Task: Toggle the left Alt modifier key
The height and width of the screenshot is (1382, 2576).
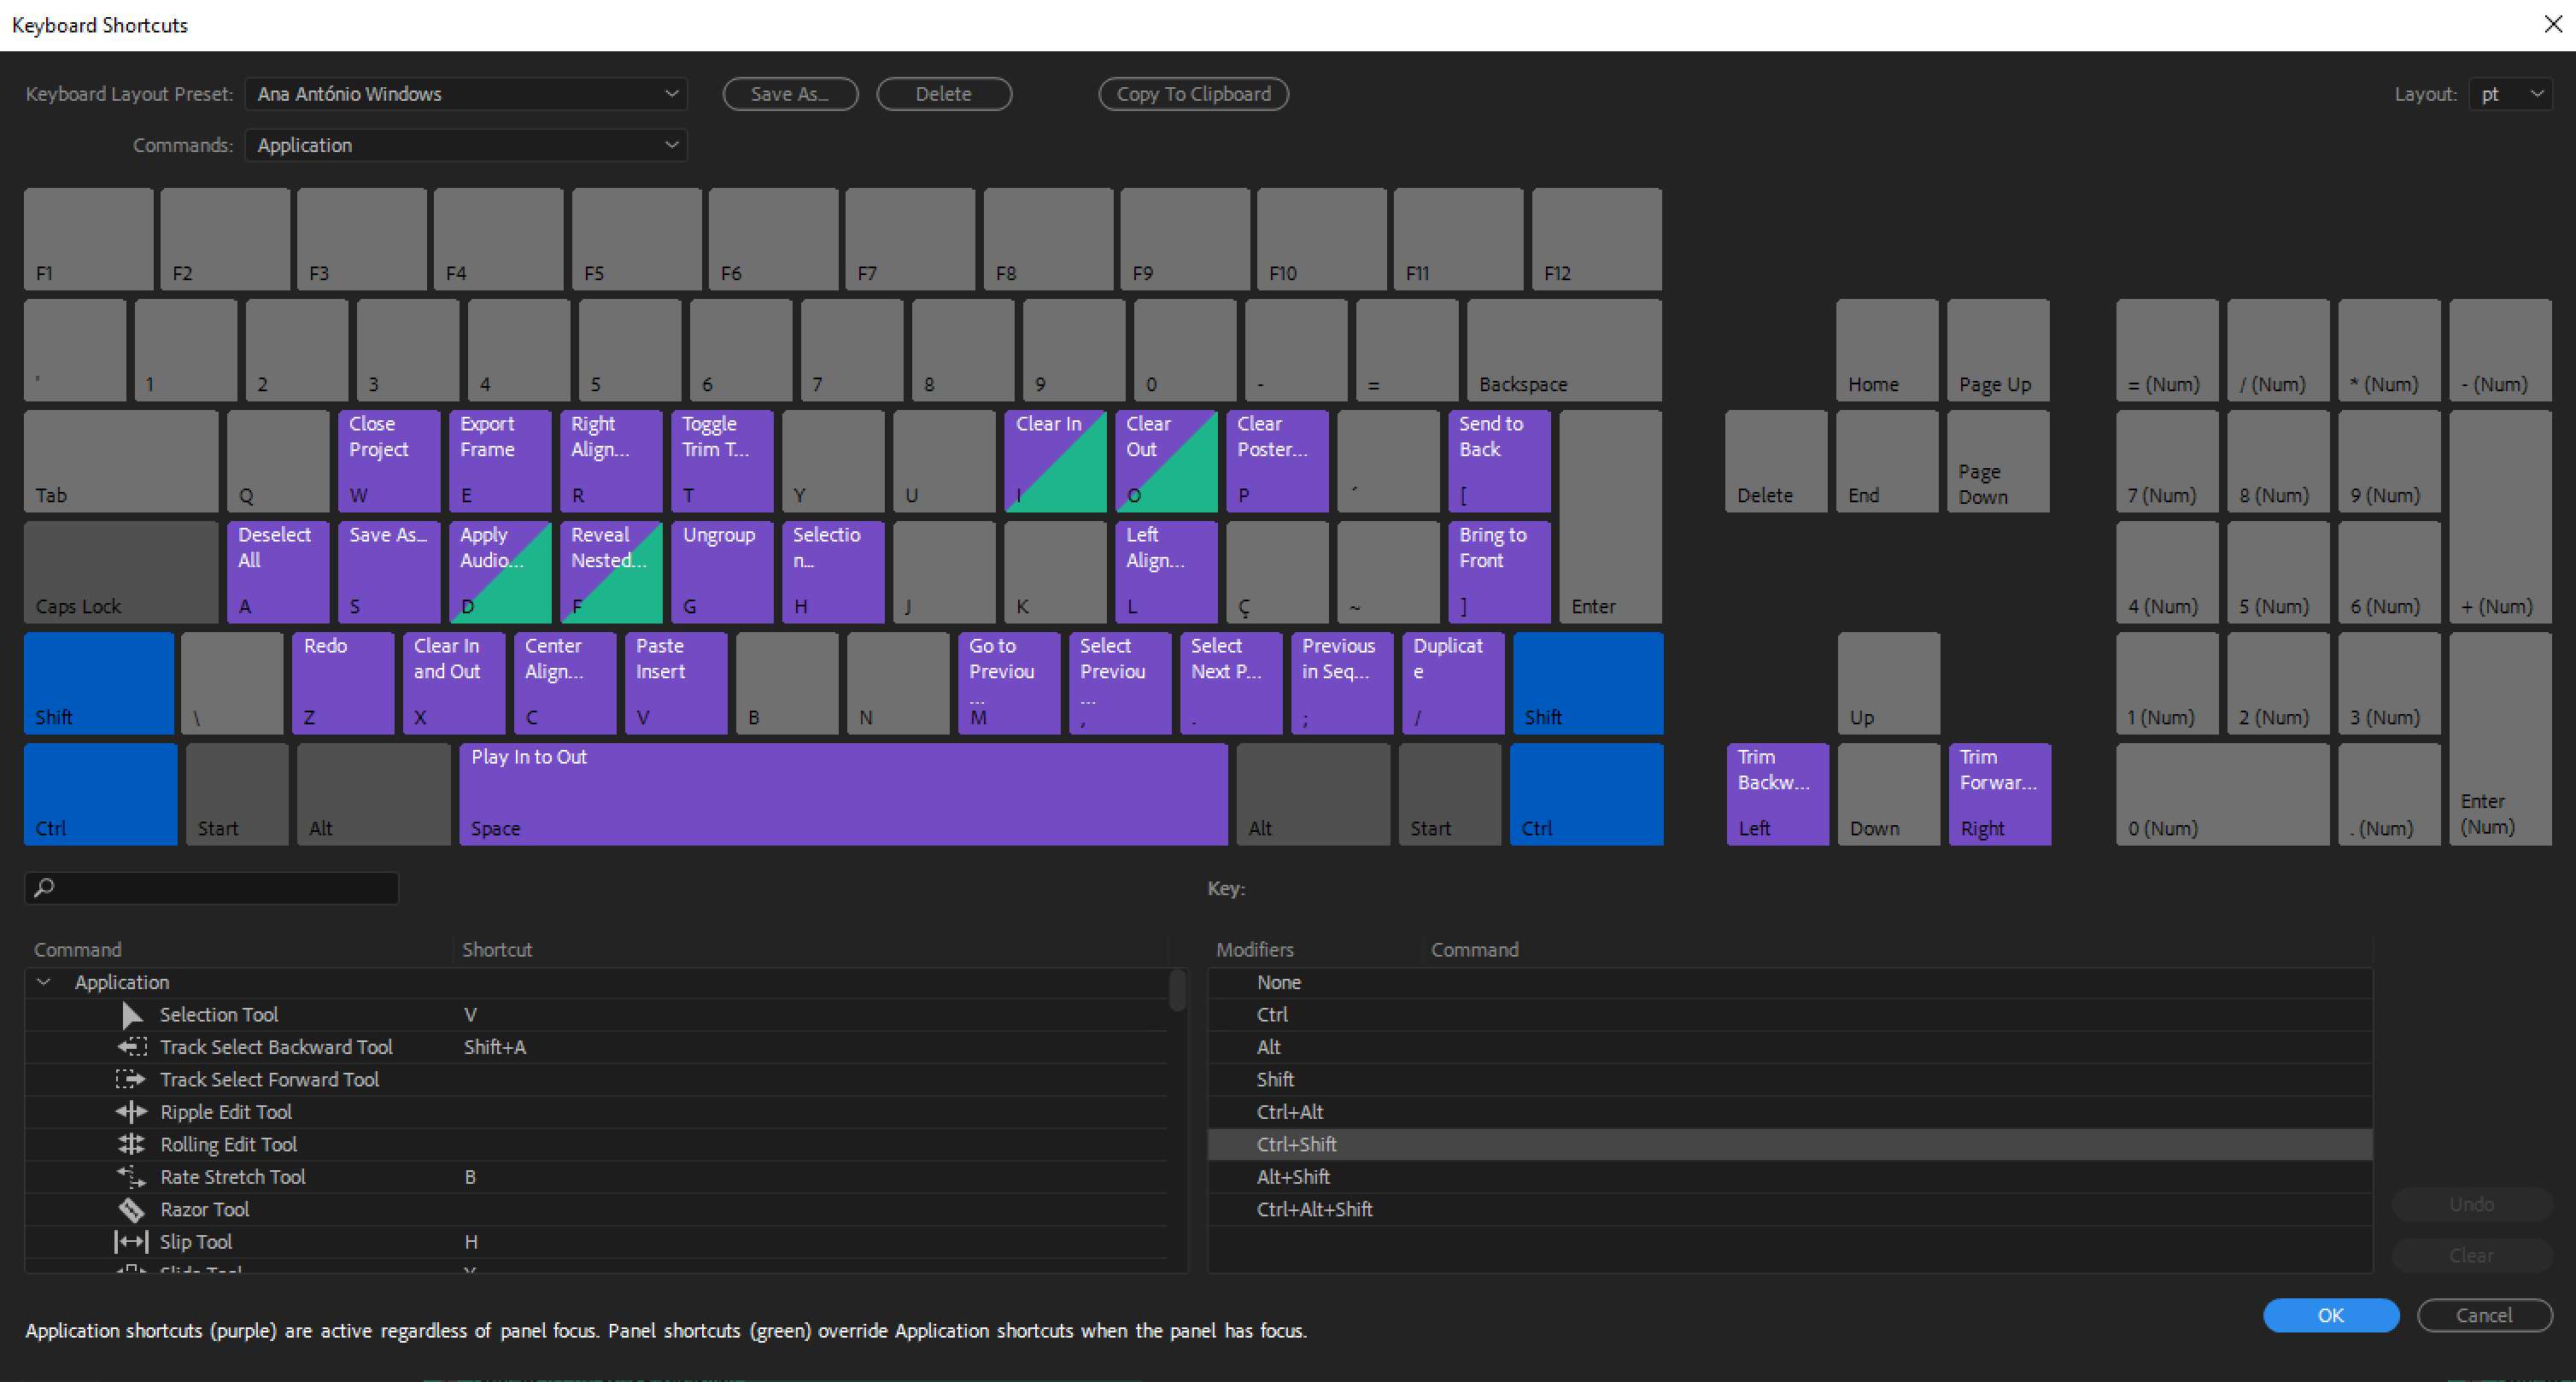Action: [x=374, y=794]
